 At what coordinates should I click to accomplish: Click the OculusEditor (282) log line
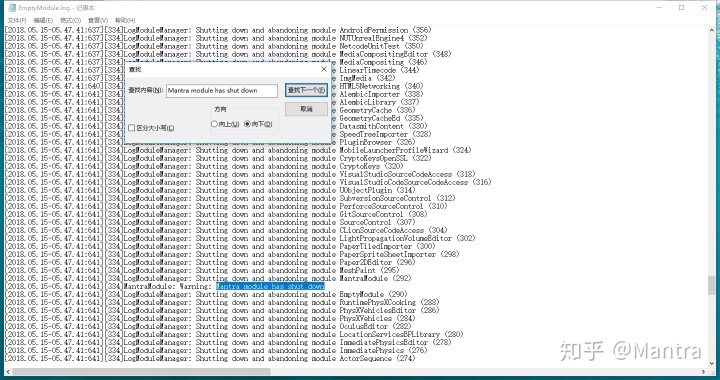click(x=208, y=326)
